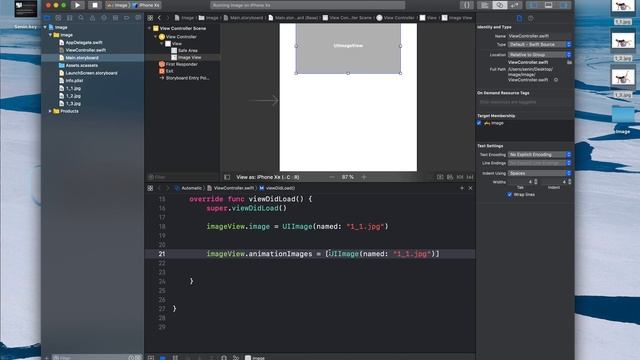The height and width of the screenshot is (360, 640).
Task: Toggle Image target membership checkbox
Action: pyautogui.click(x=479, y=123)
